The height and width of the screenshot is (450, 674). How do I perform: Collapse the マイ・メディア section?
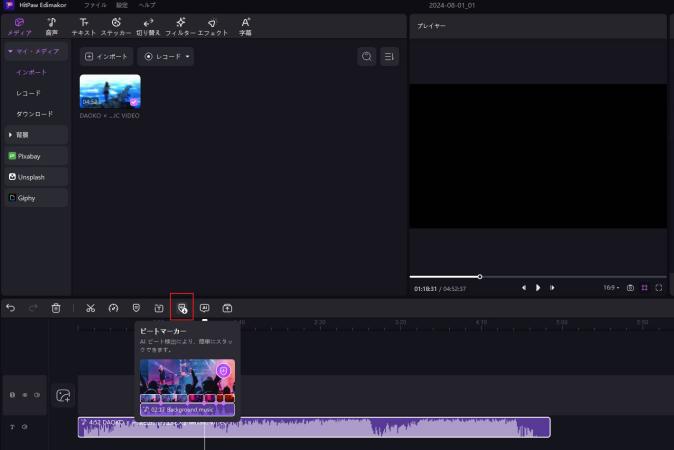[x=36, y=51]
